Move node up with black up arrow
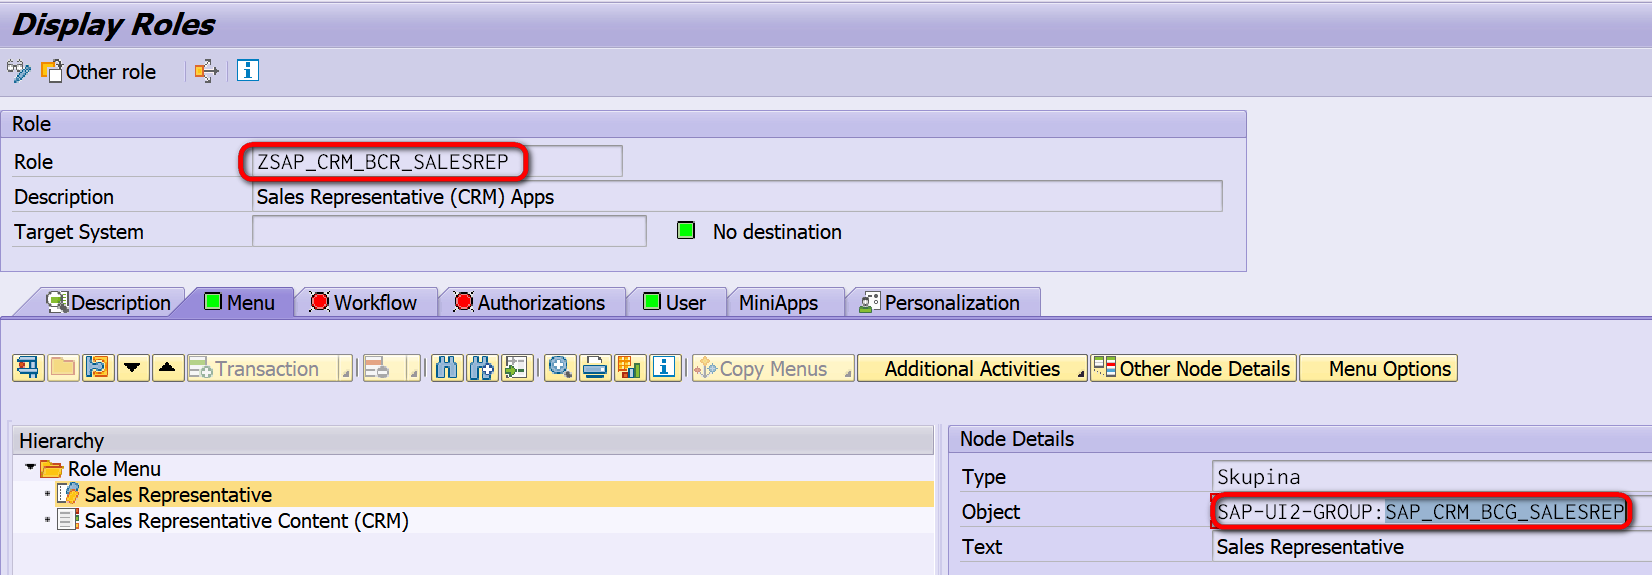Screen dimensions: 1652x575 click(x=168, y=368)
